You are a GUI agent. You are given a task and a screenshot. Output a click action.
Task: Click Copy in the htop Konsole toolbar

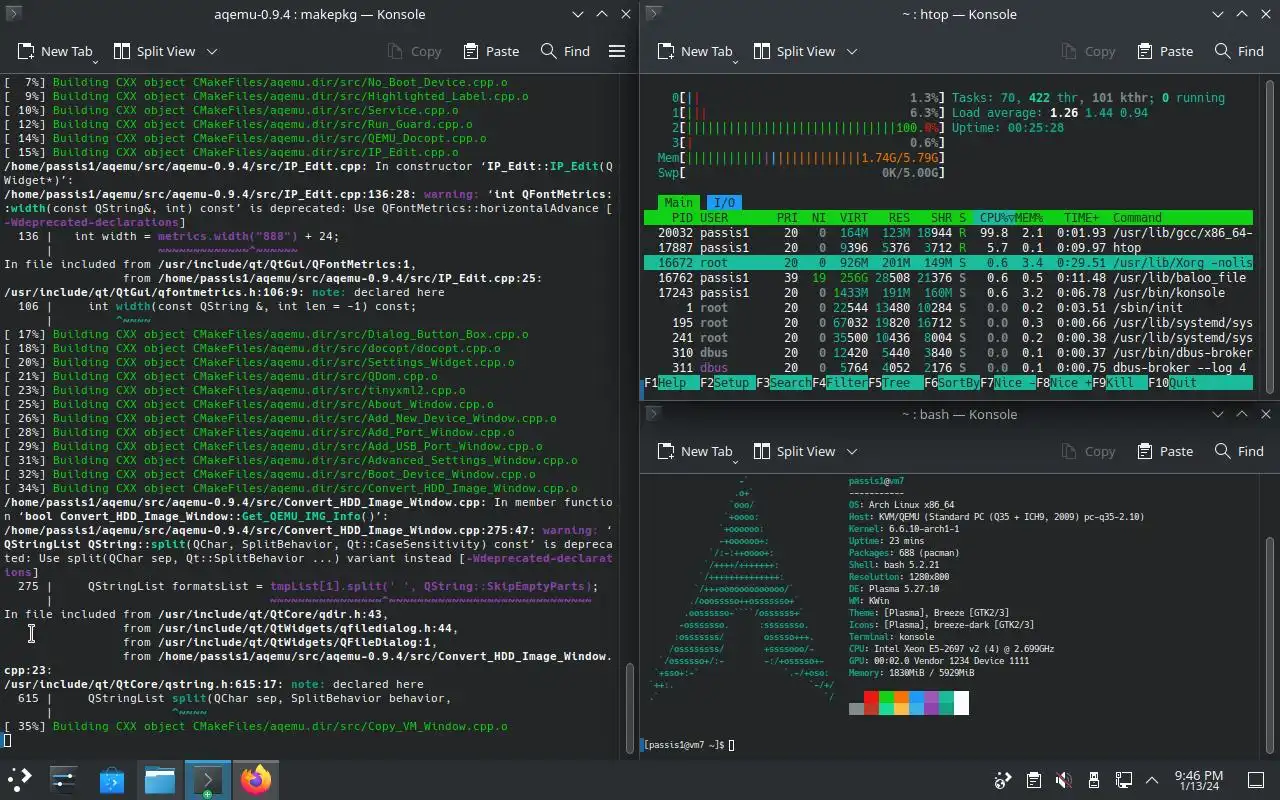pyautogui.click(x=1088, y=51)
